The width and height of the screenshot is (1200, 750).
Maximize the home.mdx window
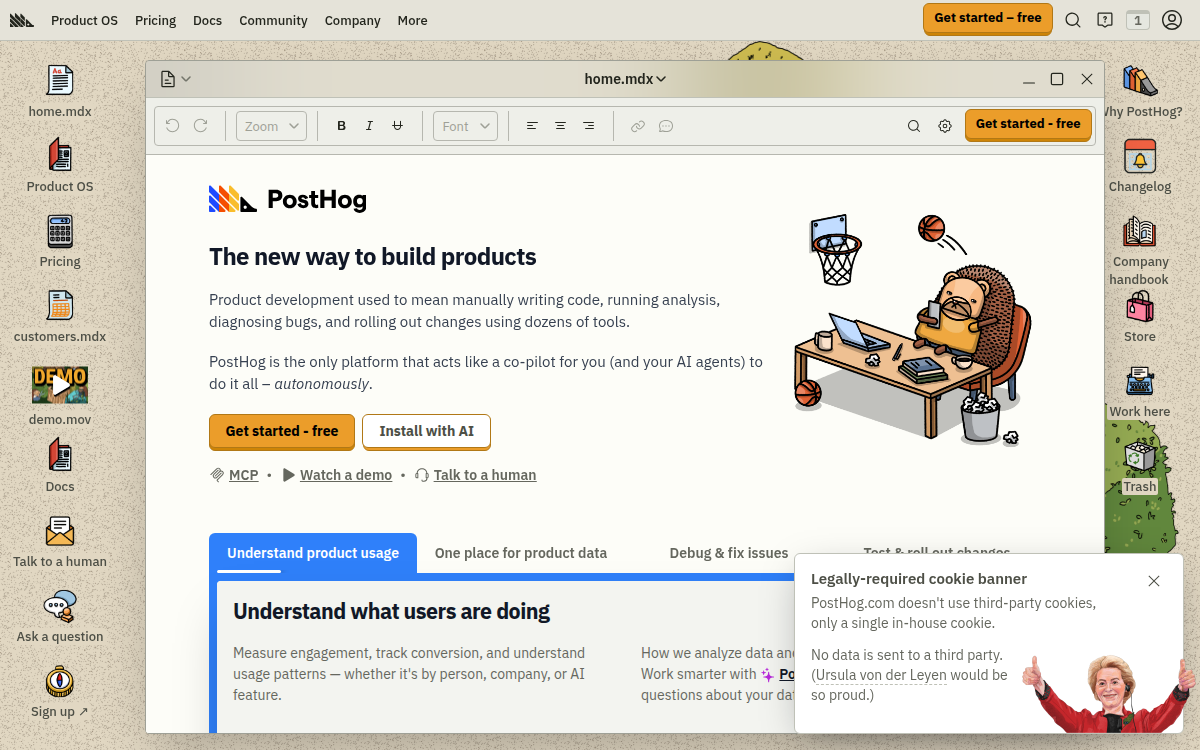[x=1057, y=79]
